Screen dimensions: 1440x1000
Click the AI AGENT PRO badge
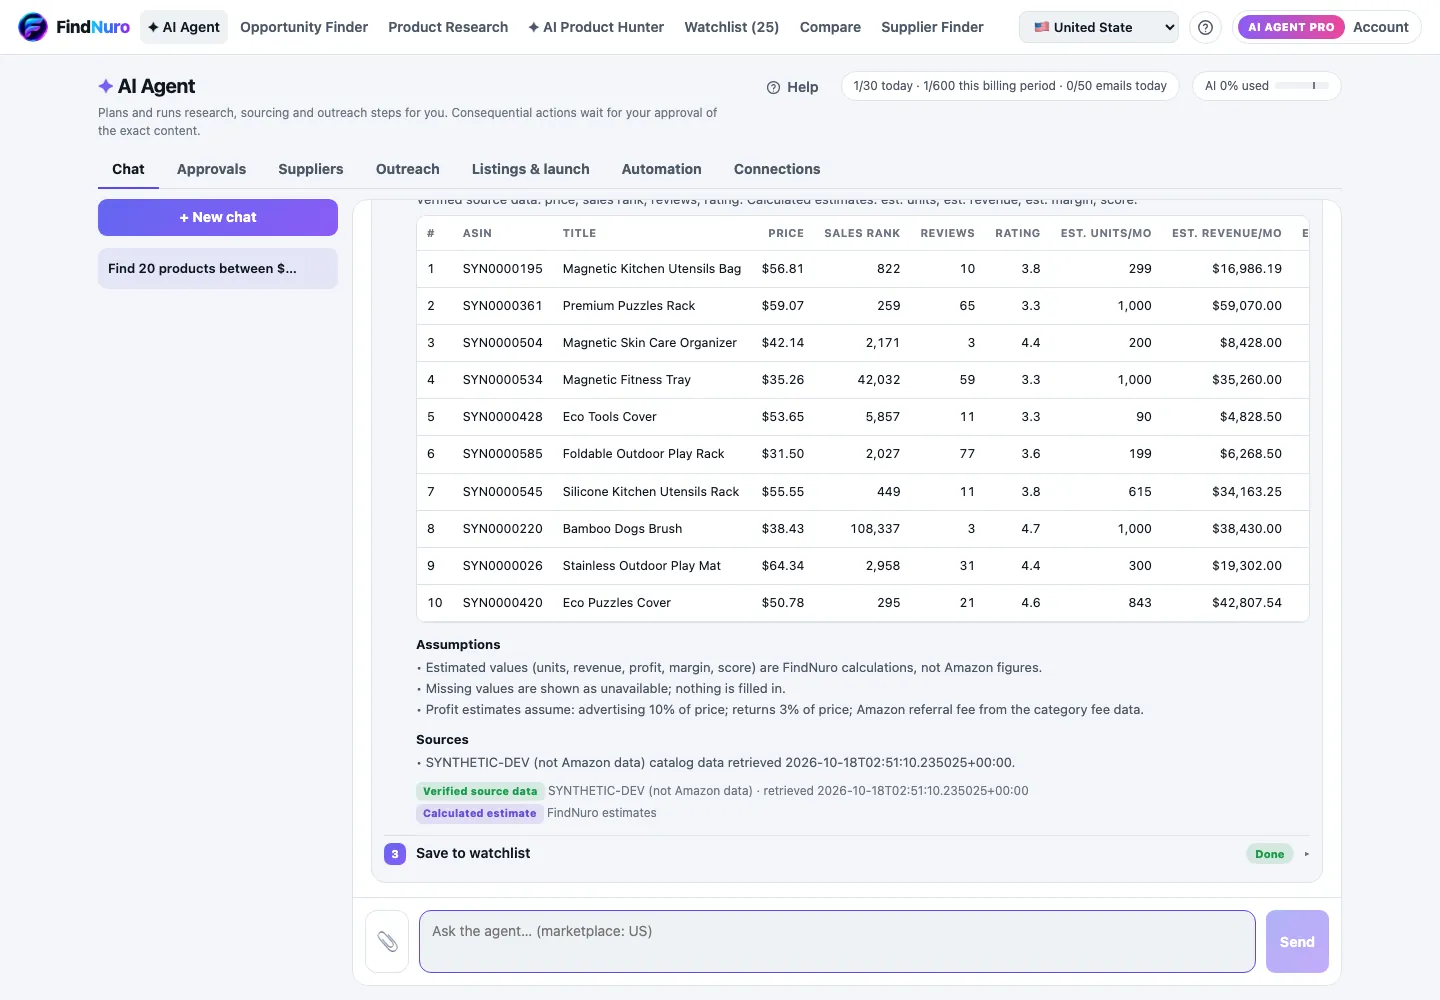(x=1291, y=27)
